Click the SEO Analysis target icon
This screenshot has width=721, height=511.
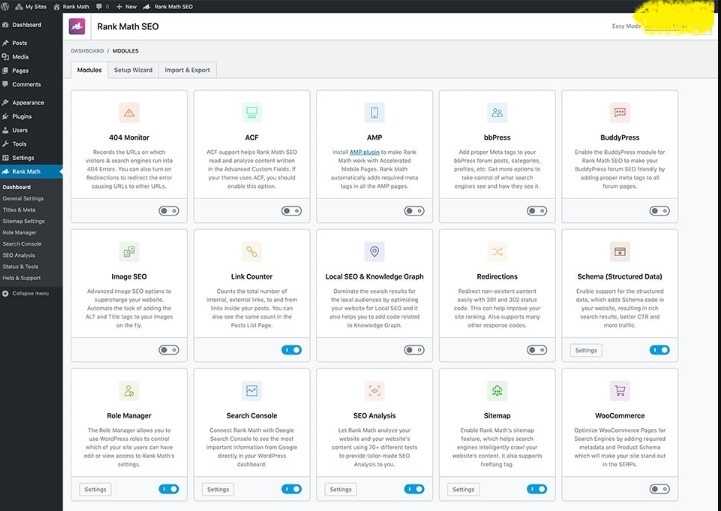374,391
